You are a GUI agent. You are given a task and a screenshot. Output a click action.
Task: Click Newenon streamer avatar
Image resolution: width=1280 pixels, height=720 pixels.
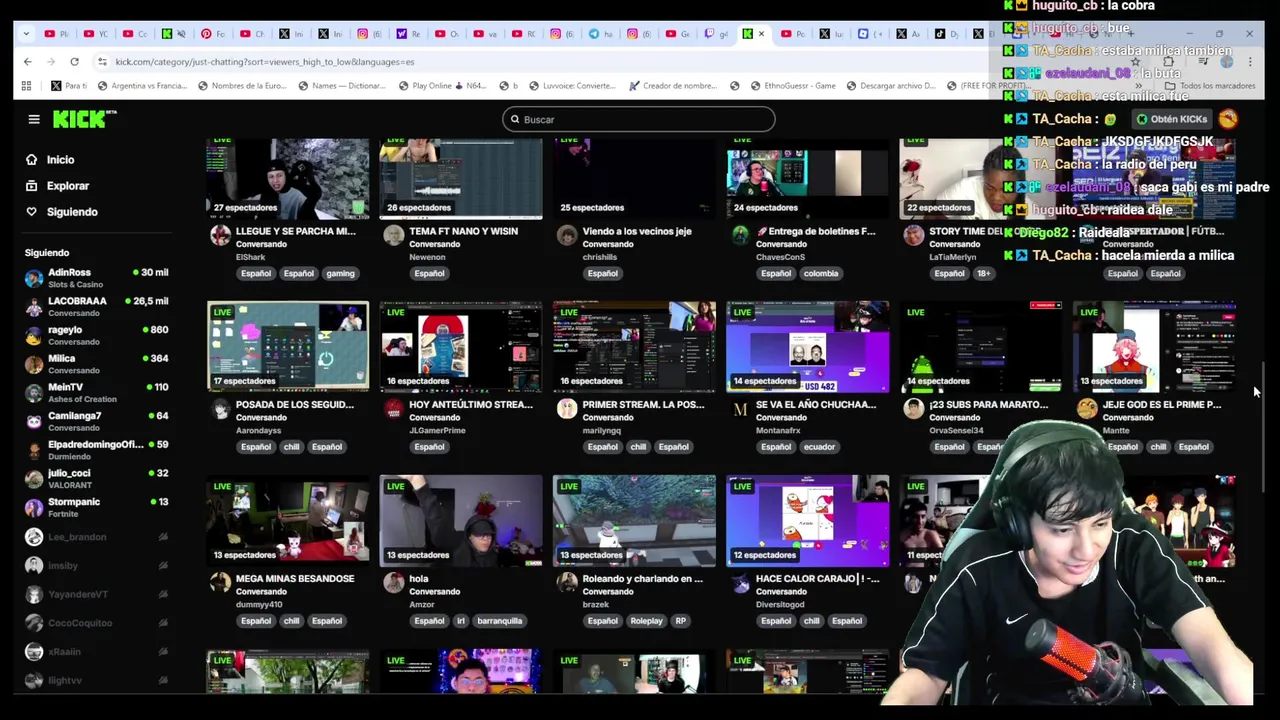point(394,235)
